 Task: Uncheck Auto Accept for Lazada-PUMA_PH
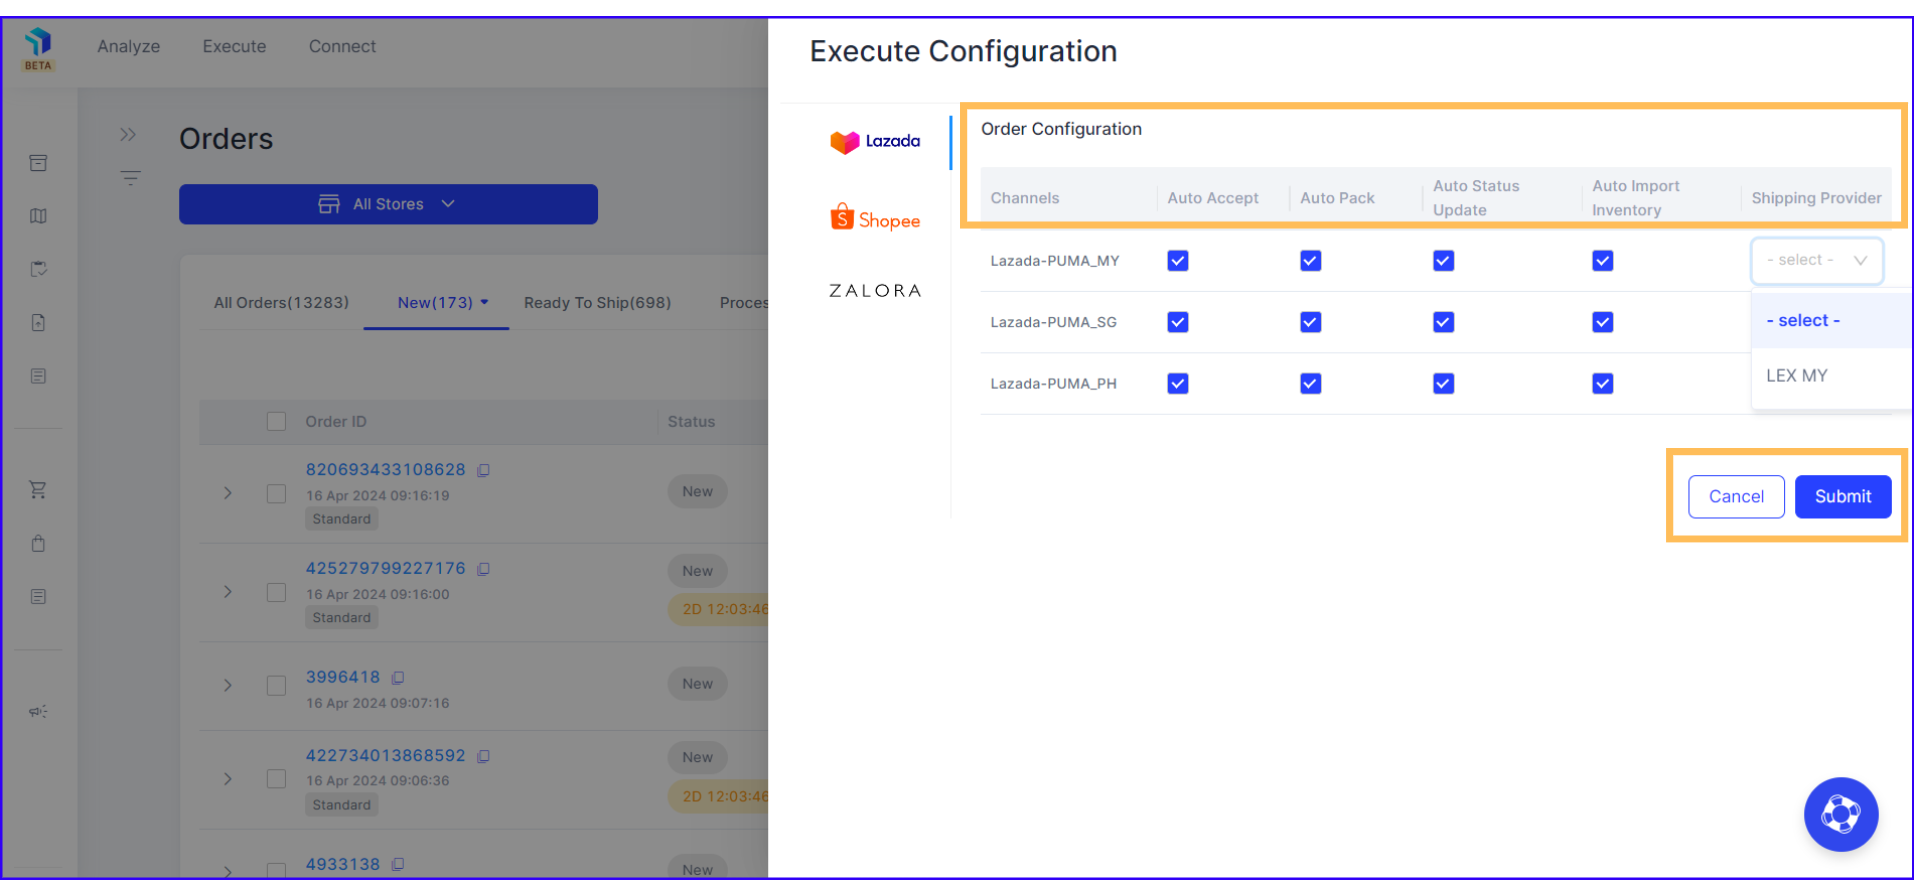click(x=1178, y=384)
